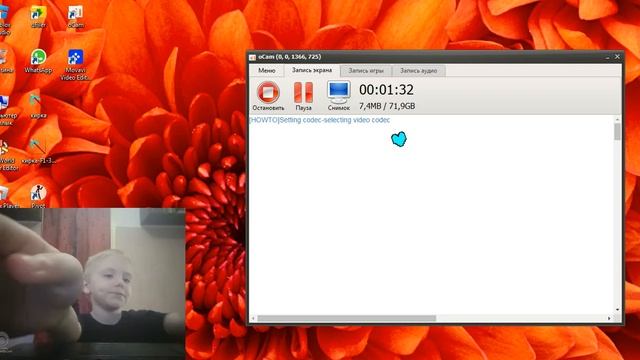The image size is (640, 360).
Task: Switch to the Запись игры tab
Action: 366,71
